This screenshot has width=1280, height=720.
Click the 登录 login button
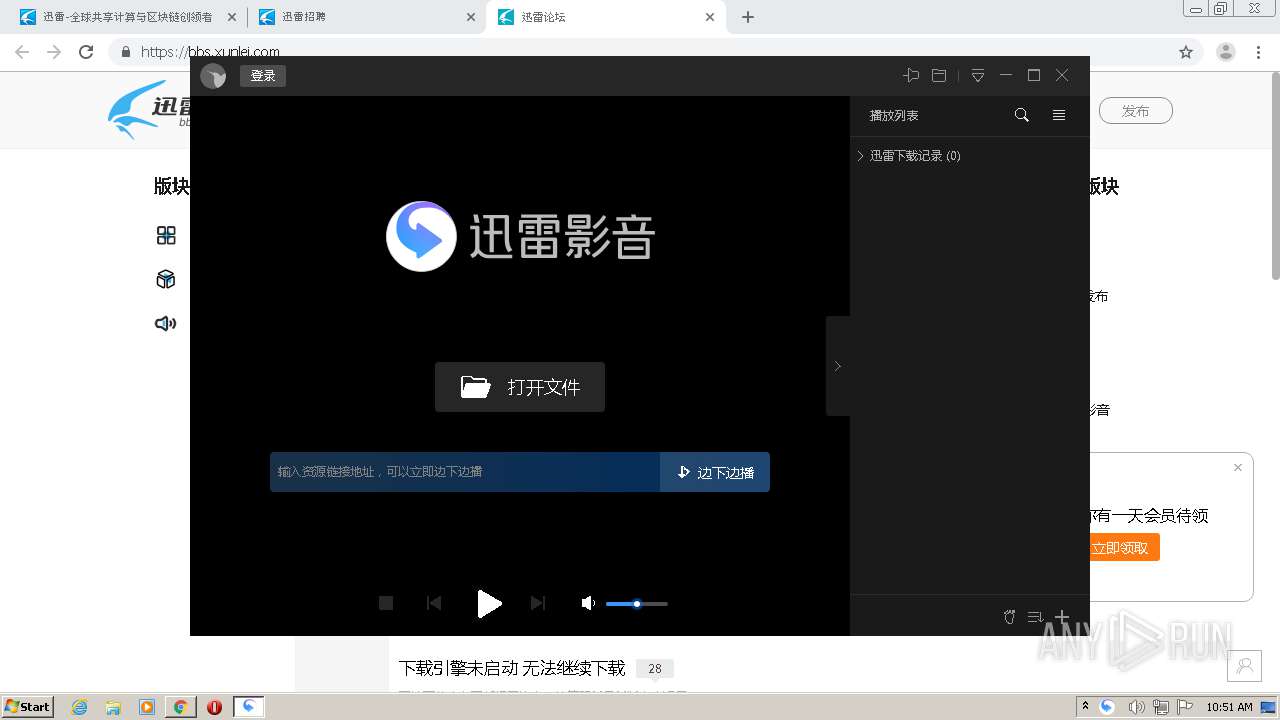[x=263, y=76]
